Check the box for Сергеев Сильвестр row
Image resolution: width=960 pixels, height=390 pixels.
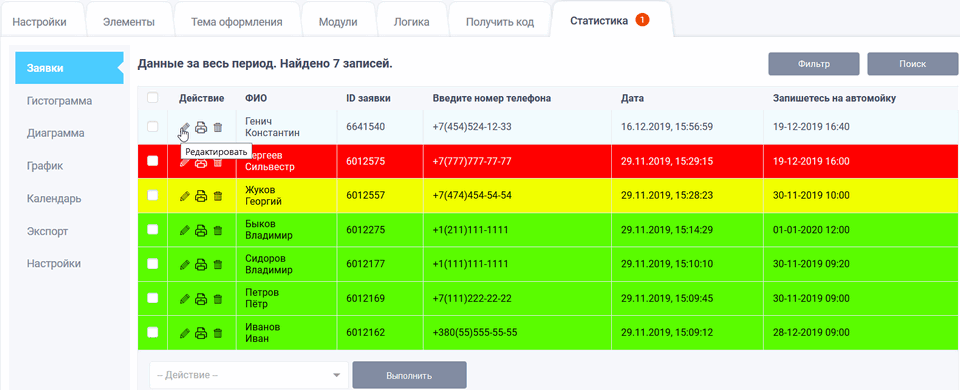[x=153, y=160]
